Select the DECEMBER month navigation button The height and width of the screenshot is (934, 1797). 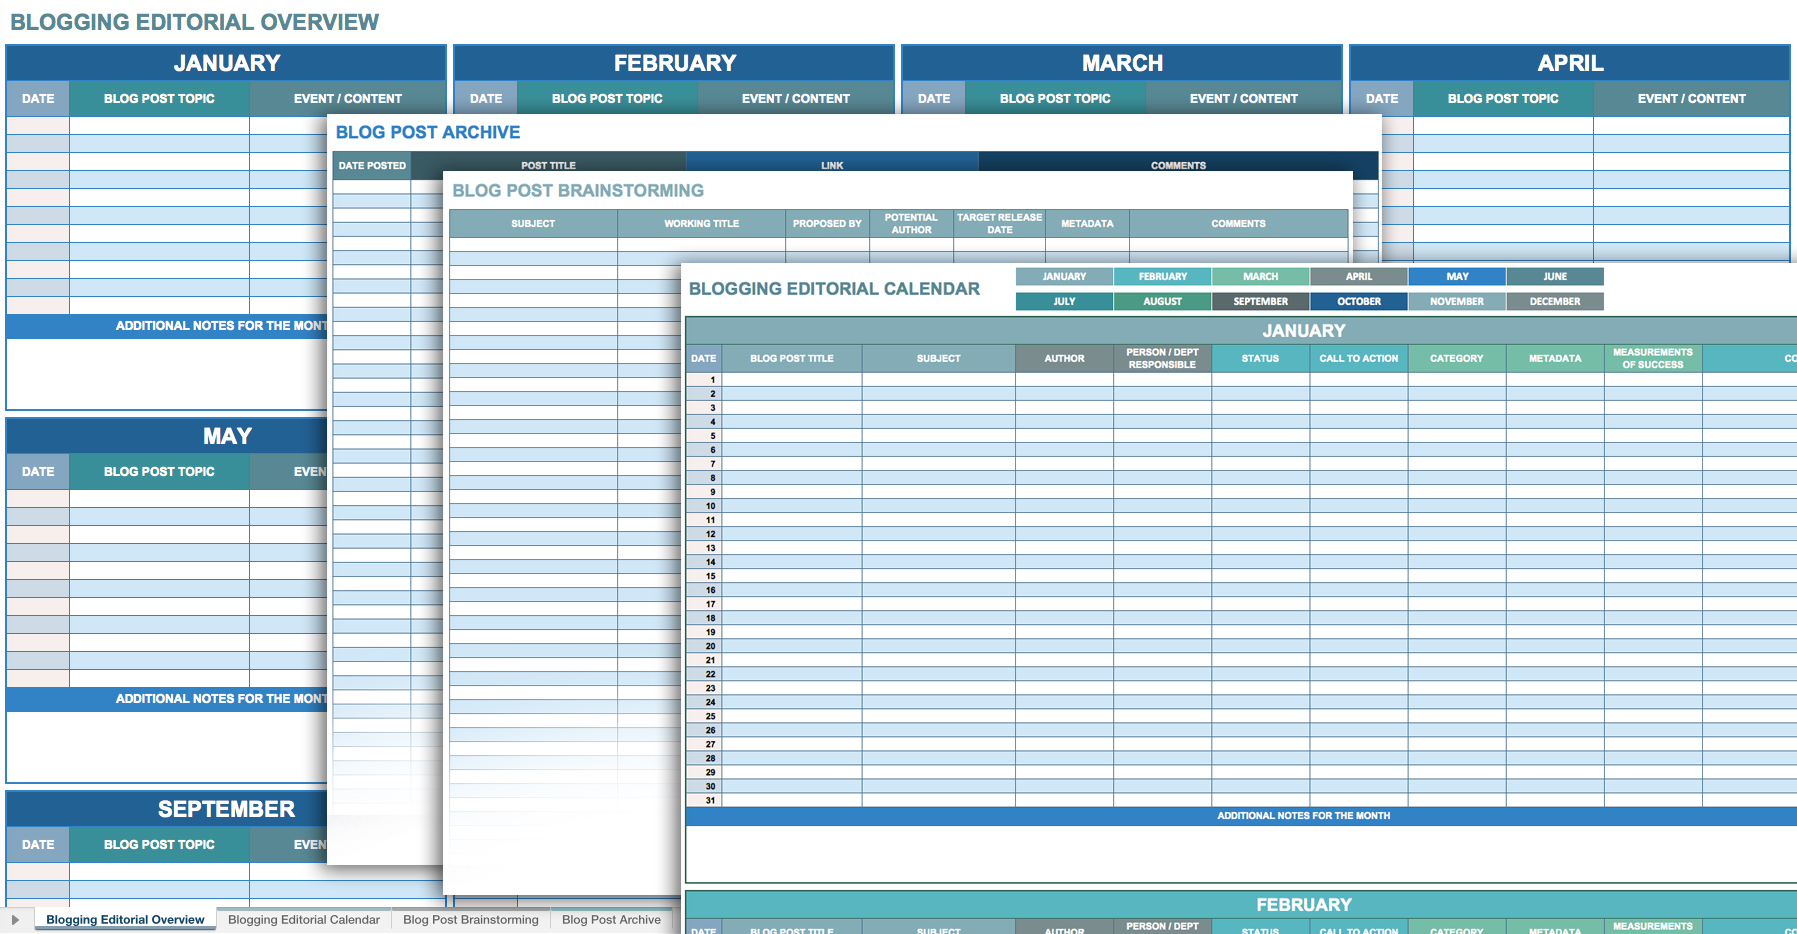click(1555, 301)
